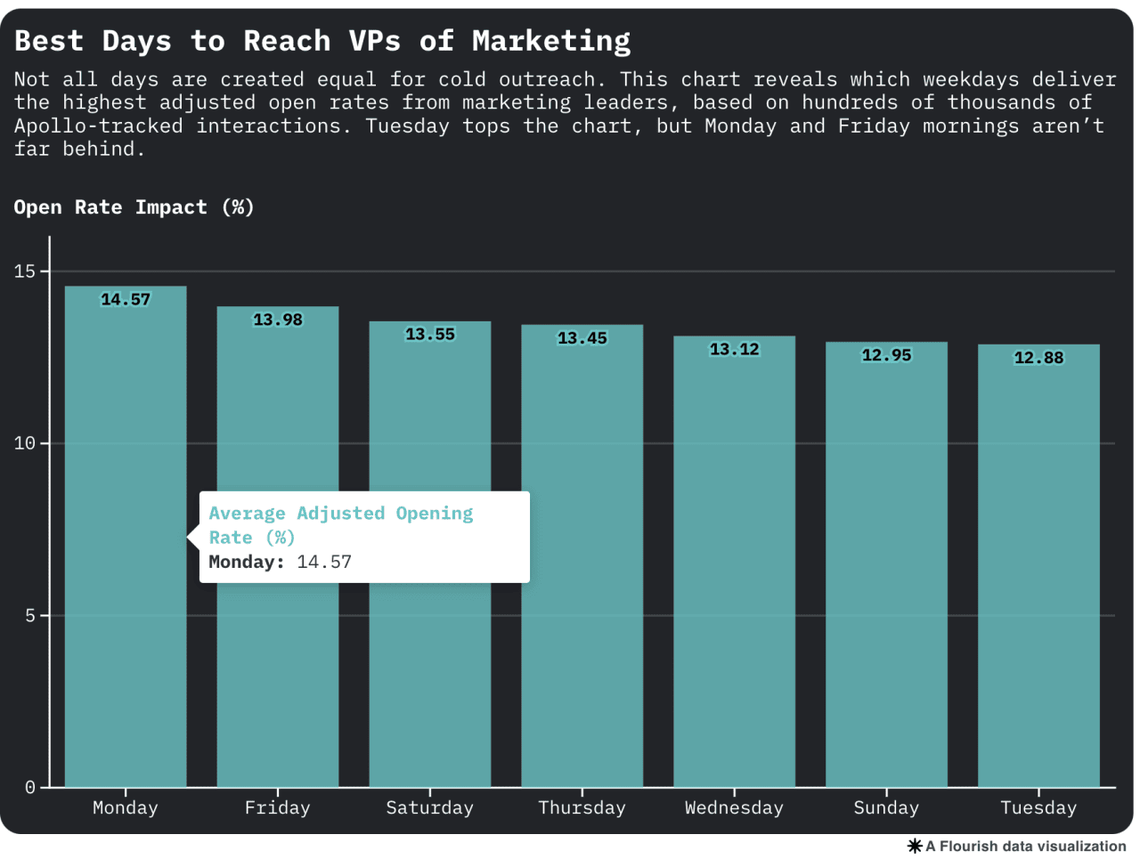Click the 'Wednesday' x-axis label
This screenshot has width=1140, height=859.
click(x=734, y=807)
